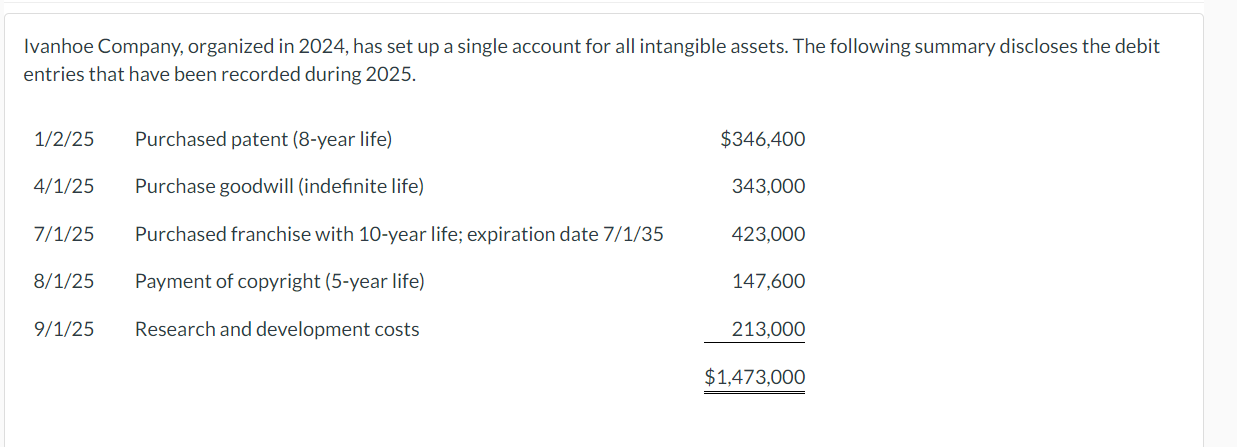Select the Payment of copyright (5-year life) text
The height and width of the screenshot is (447, 1237).
(x=280, y=282)
